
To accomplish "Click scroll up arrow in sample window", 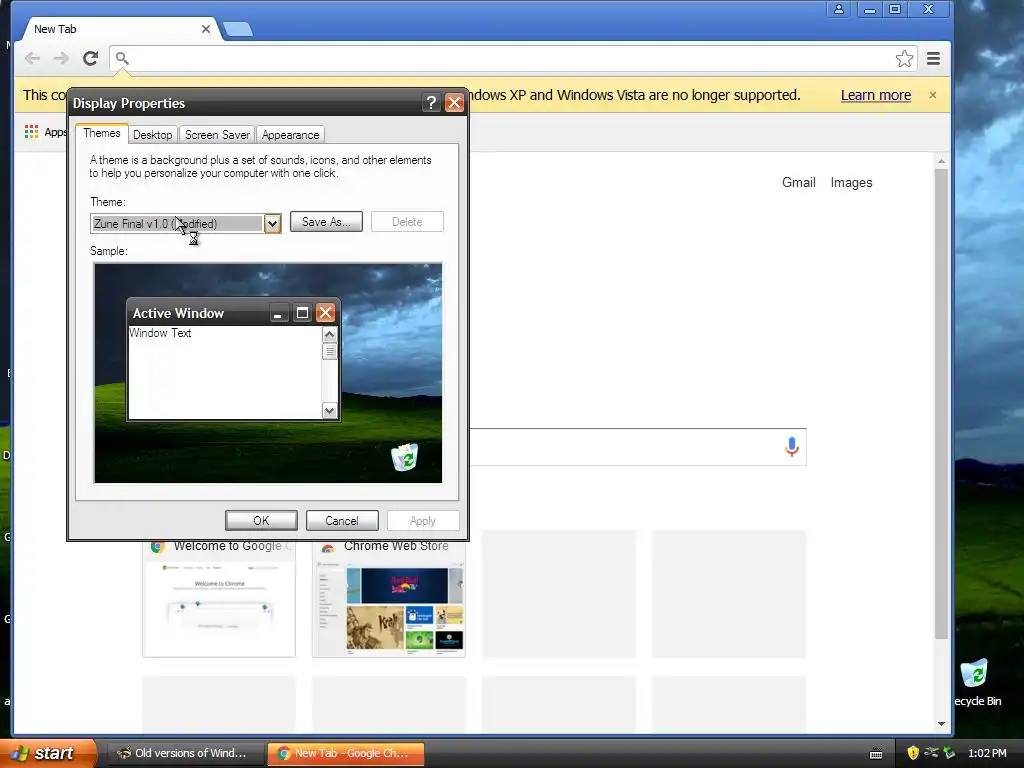I will 329,334.
